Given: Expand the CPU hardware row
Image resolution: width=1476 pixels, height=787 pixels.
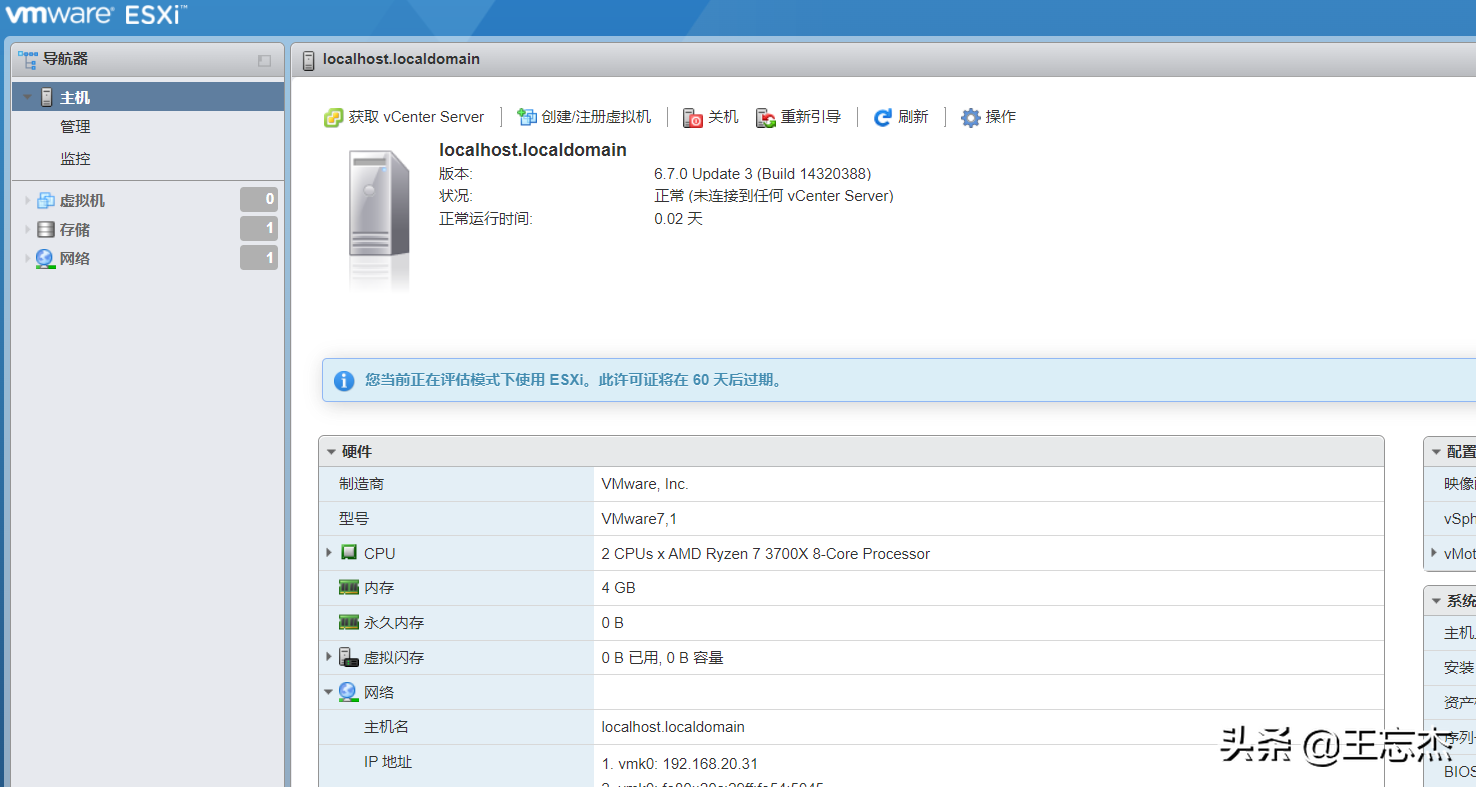Looking at the screenshot, I should click(329, 552).
